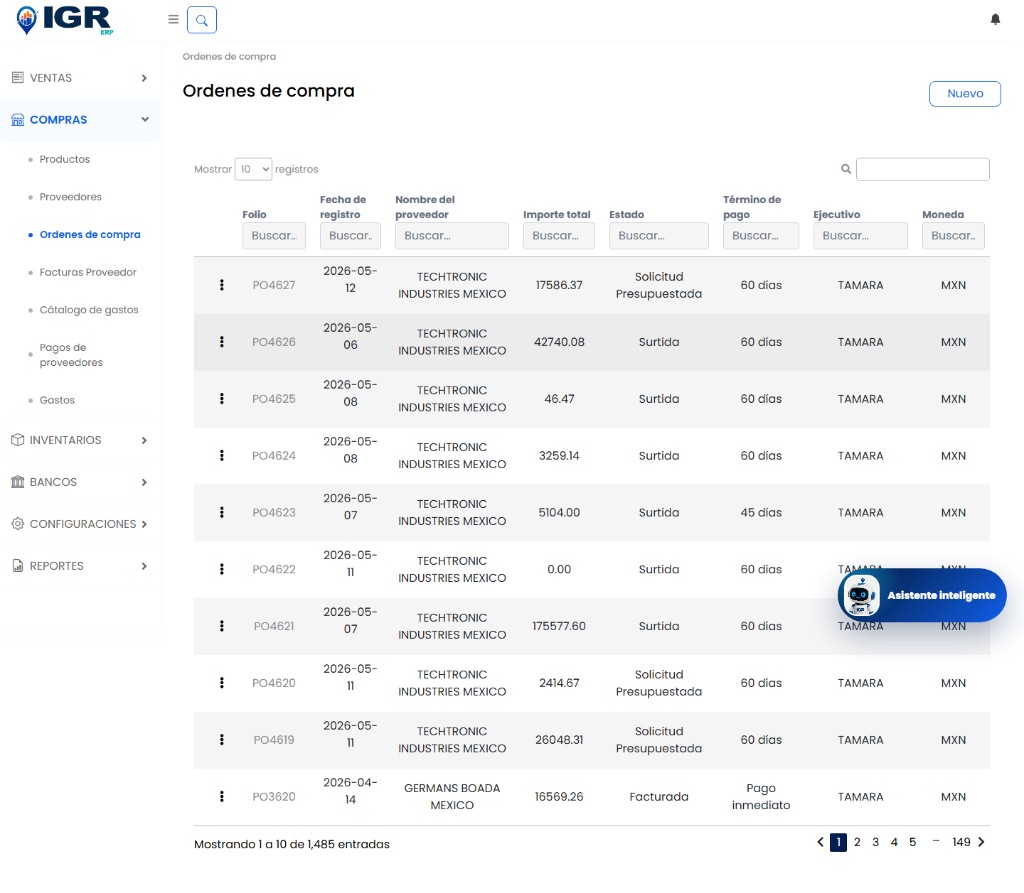Open Productos in sidebar
The height and width of the screenshot is (893, 1024).
coord(65,159)
